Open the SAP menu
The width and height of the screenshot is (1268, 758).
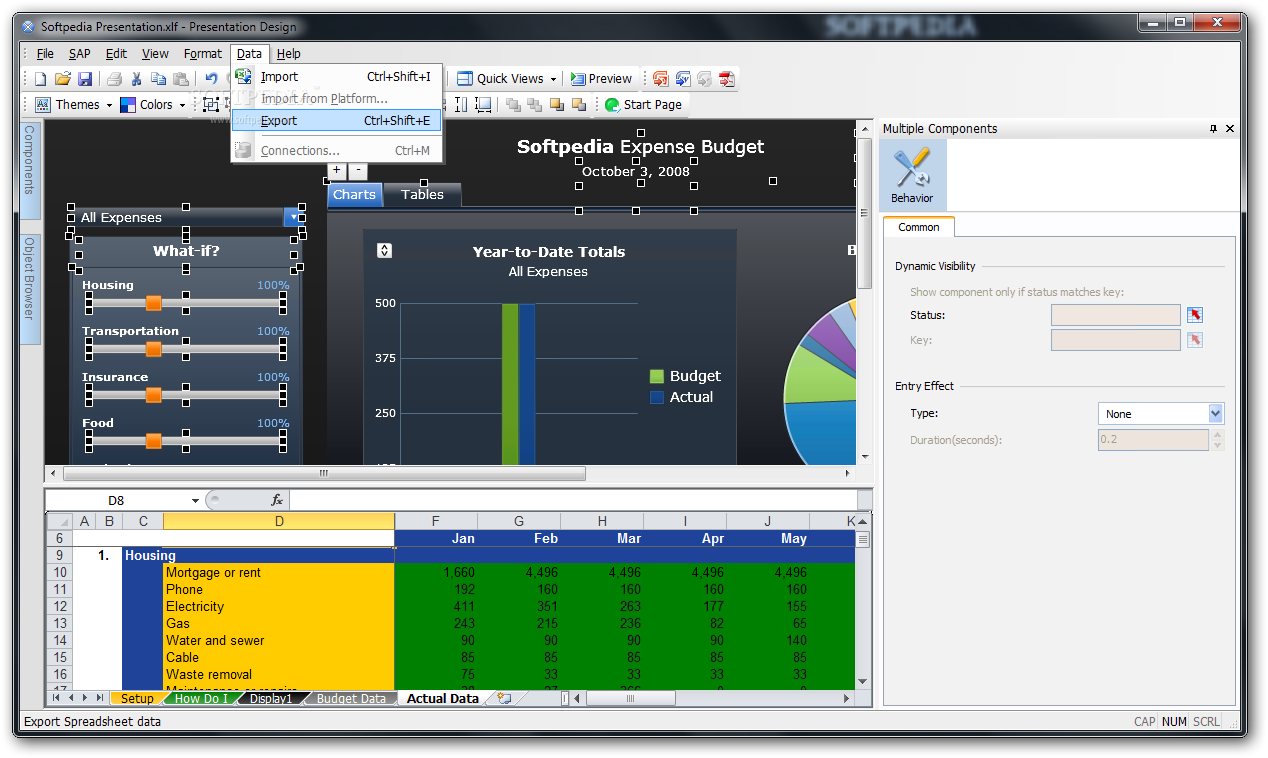pos(80,54)
